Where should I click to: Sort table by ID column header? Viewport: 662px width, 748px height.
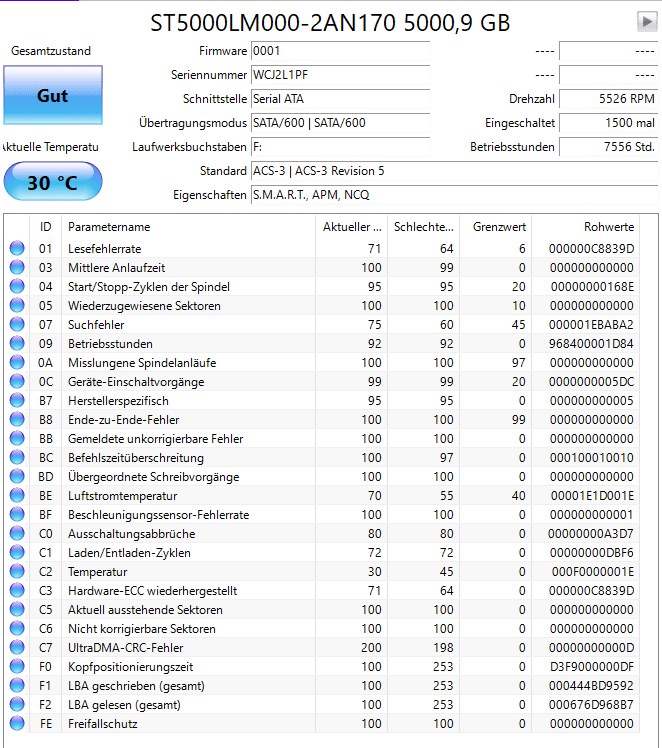(x=45, y=227)
